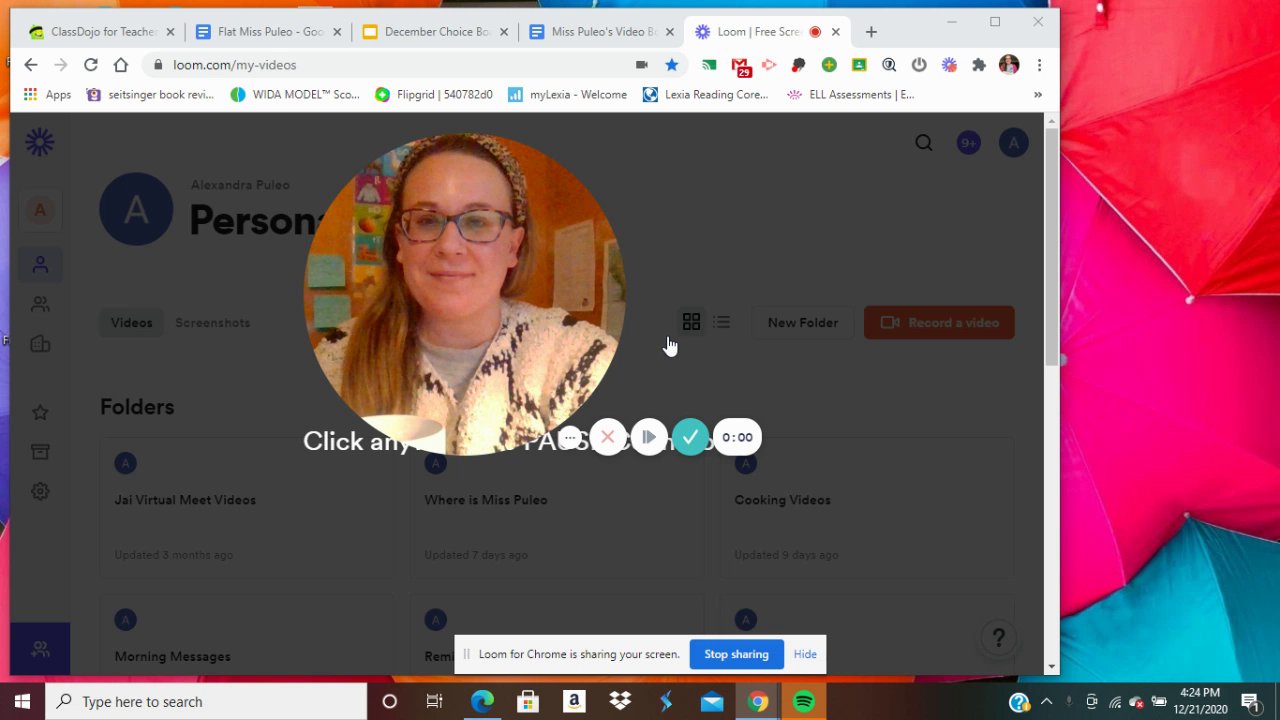Screen dimensions: 1280x720
Task: Click the New Folder button
Action: point(803,323)
